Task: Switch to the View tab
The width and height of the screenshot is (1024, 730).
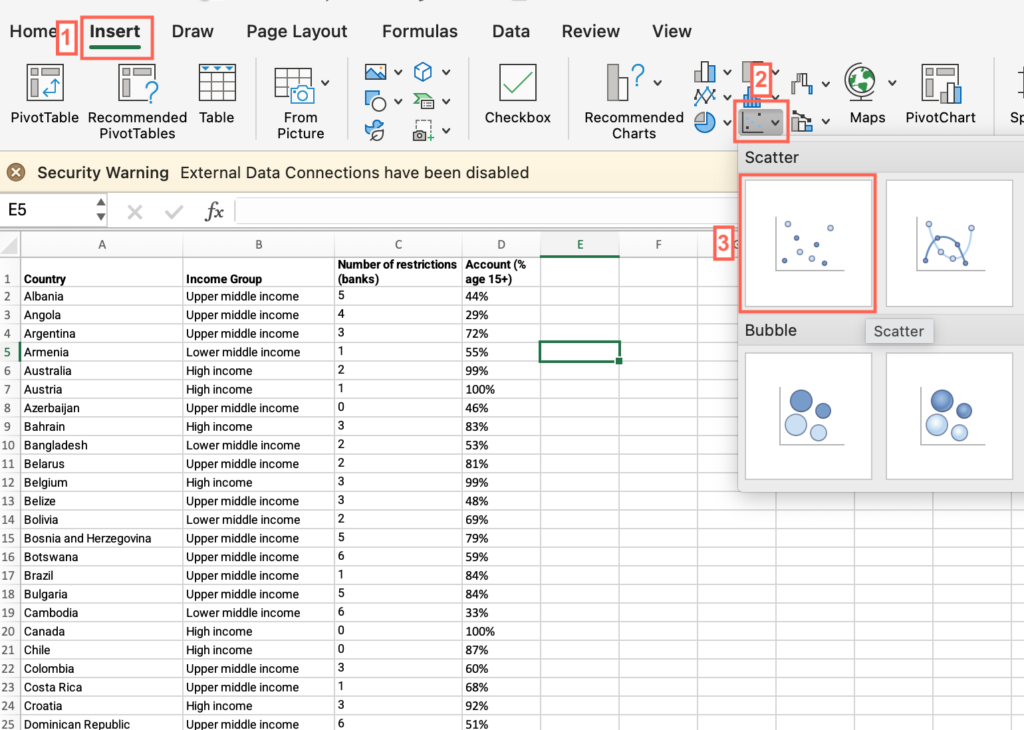Action: (671, 31)
